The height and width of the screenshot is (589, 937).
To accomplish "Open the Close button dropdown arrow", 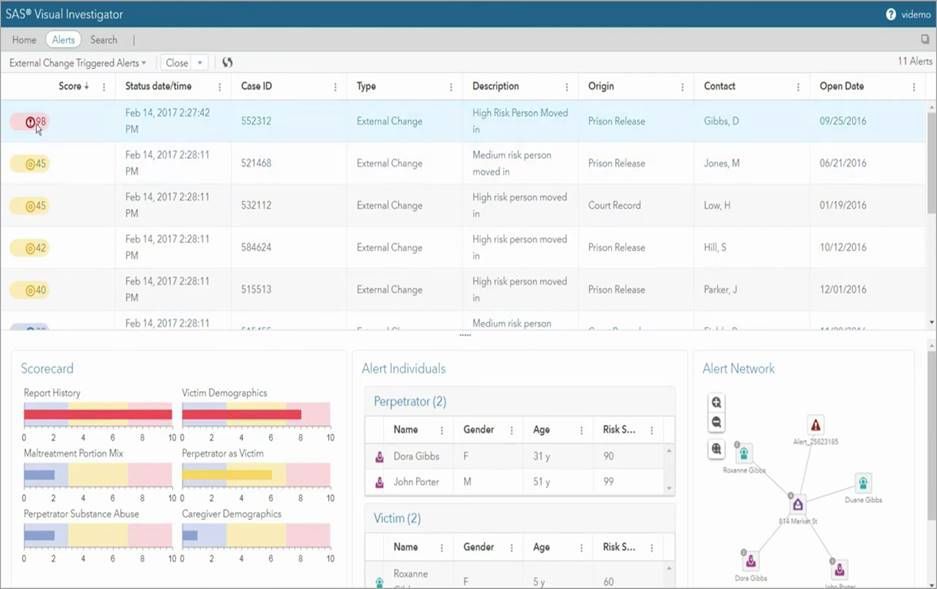I will [x=200, y=63].
